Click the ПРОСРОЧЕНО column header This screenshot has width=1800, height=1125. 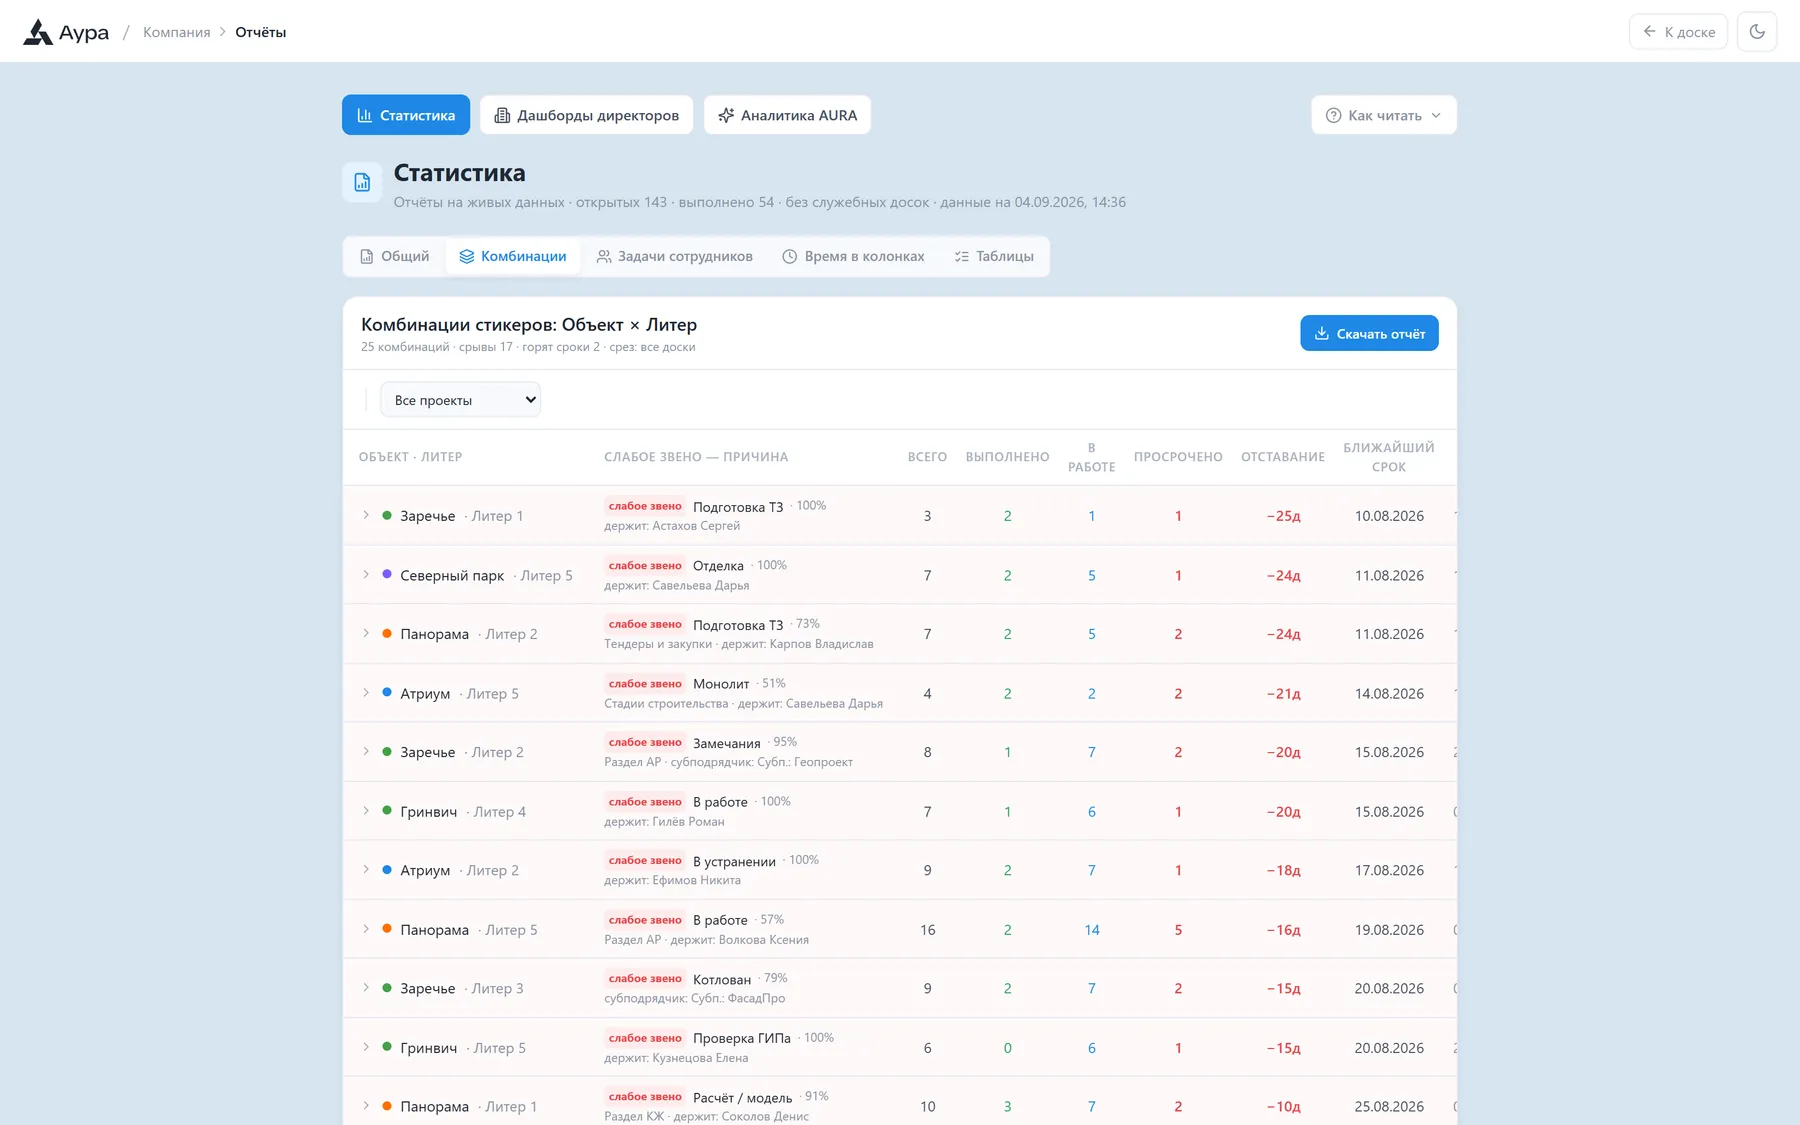point(1178,457)
